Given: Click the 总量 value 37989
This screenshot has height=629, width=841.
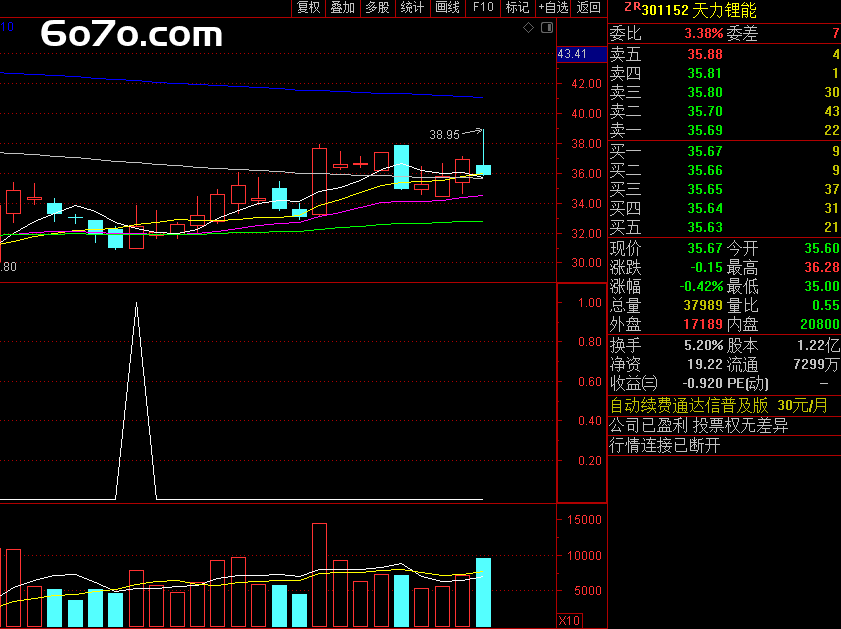Looking at the screenshot, I should tap(703, 305).
